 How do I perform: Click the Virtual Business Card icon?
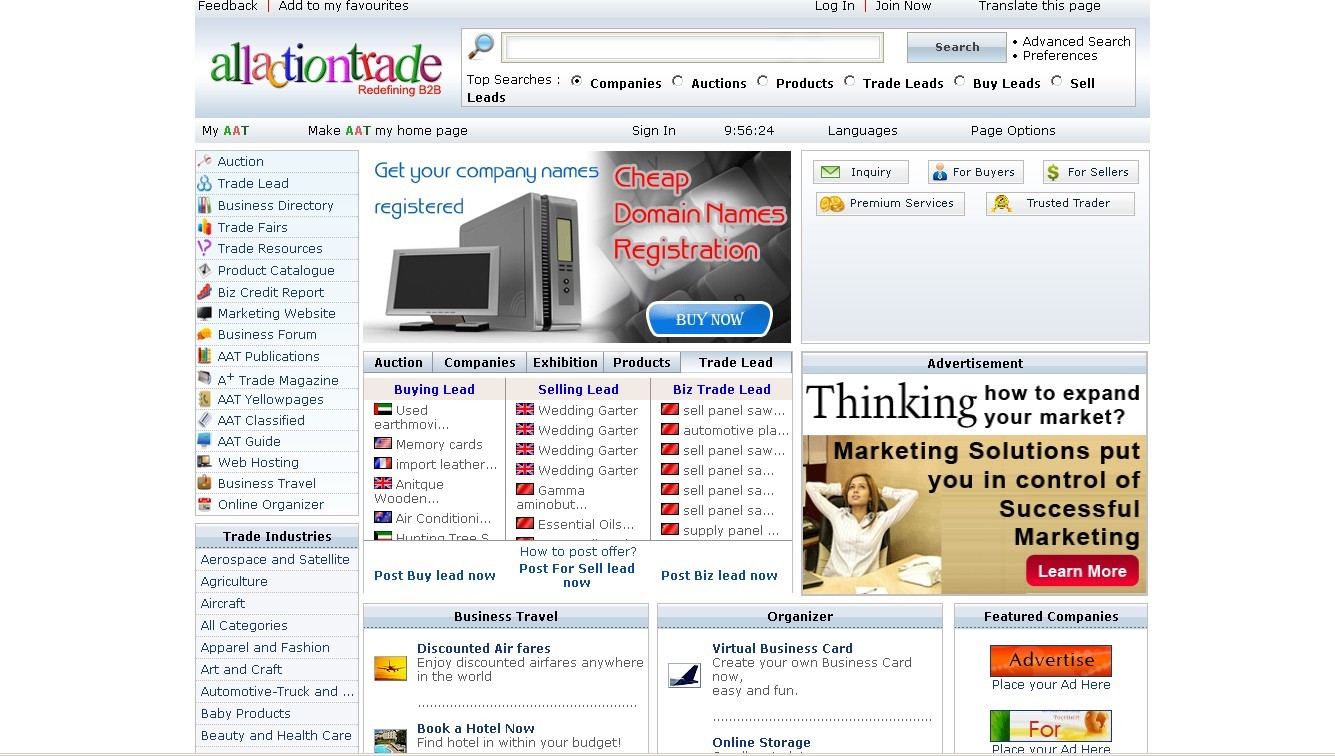pos(685,676)
